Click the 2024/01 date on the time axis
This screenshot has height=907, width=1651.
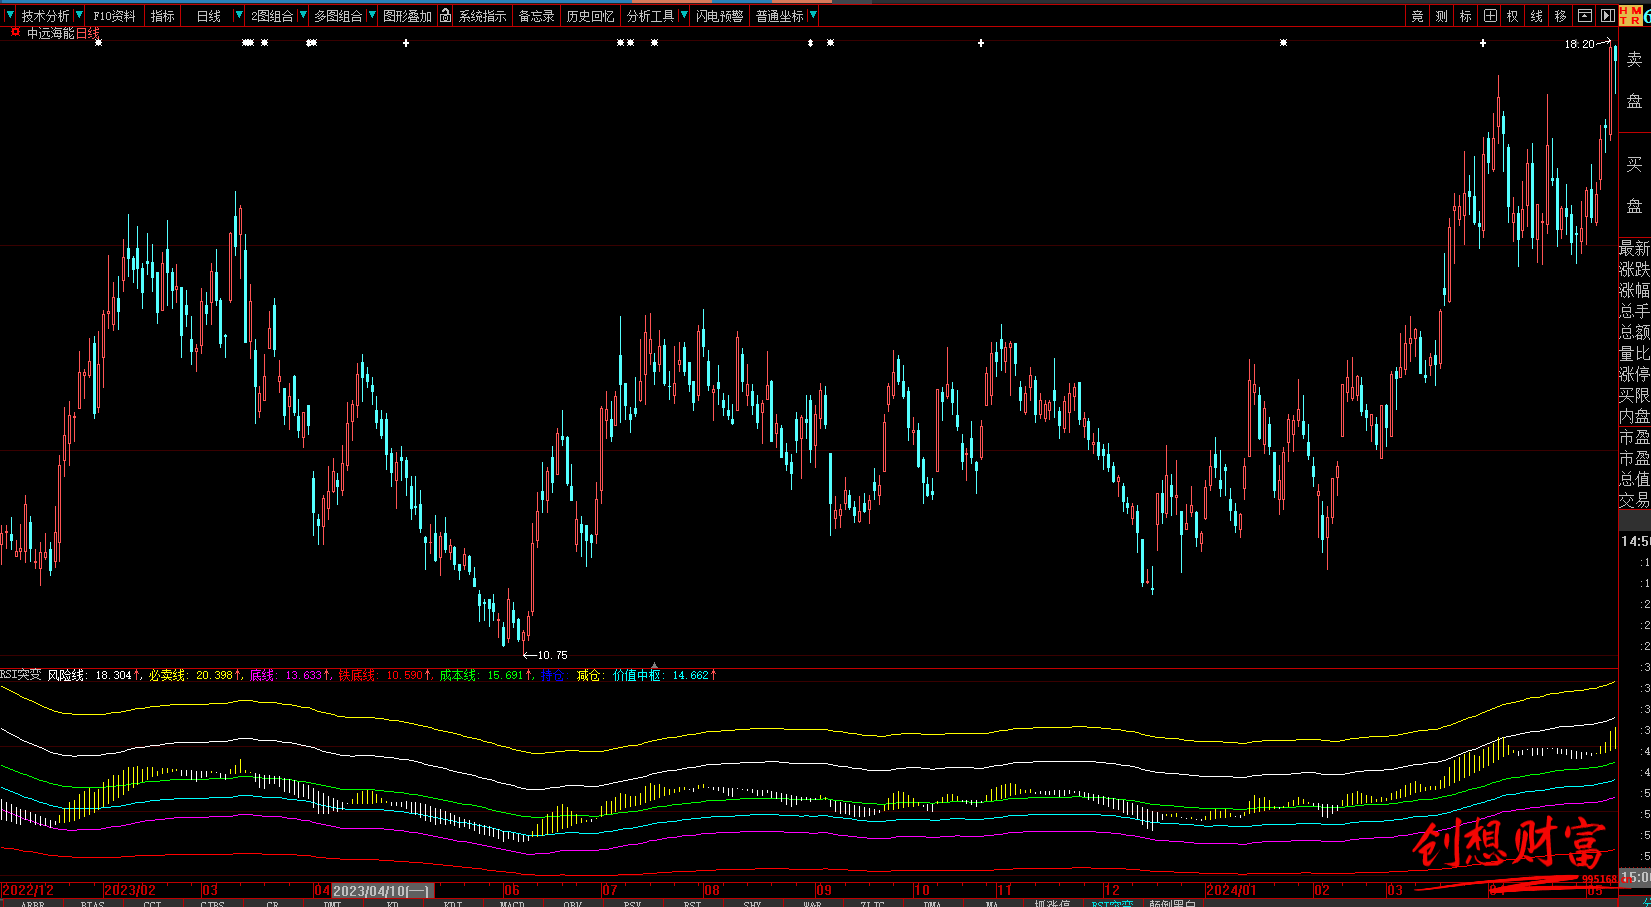click(1231, 890)
